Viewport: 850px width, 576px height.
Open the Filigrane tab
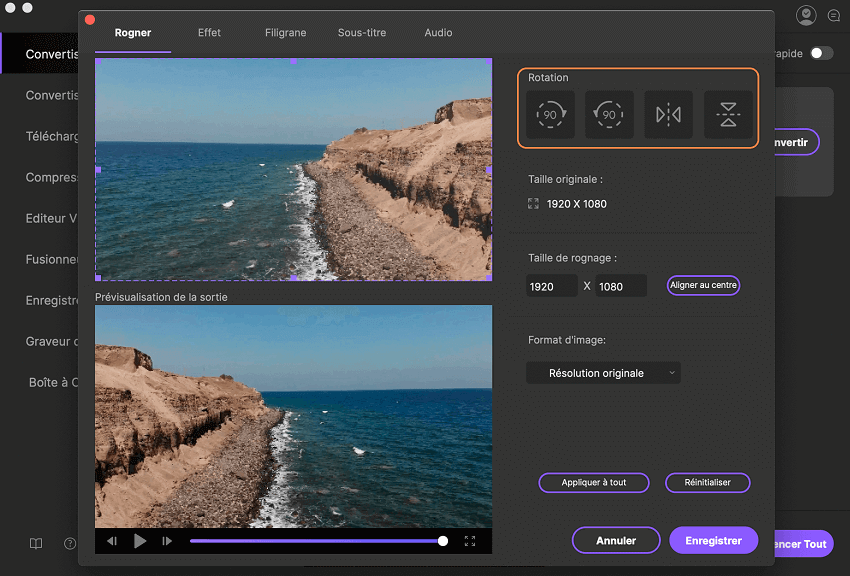point(286,32)
